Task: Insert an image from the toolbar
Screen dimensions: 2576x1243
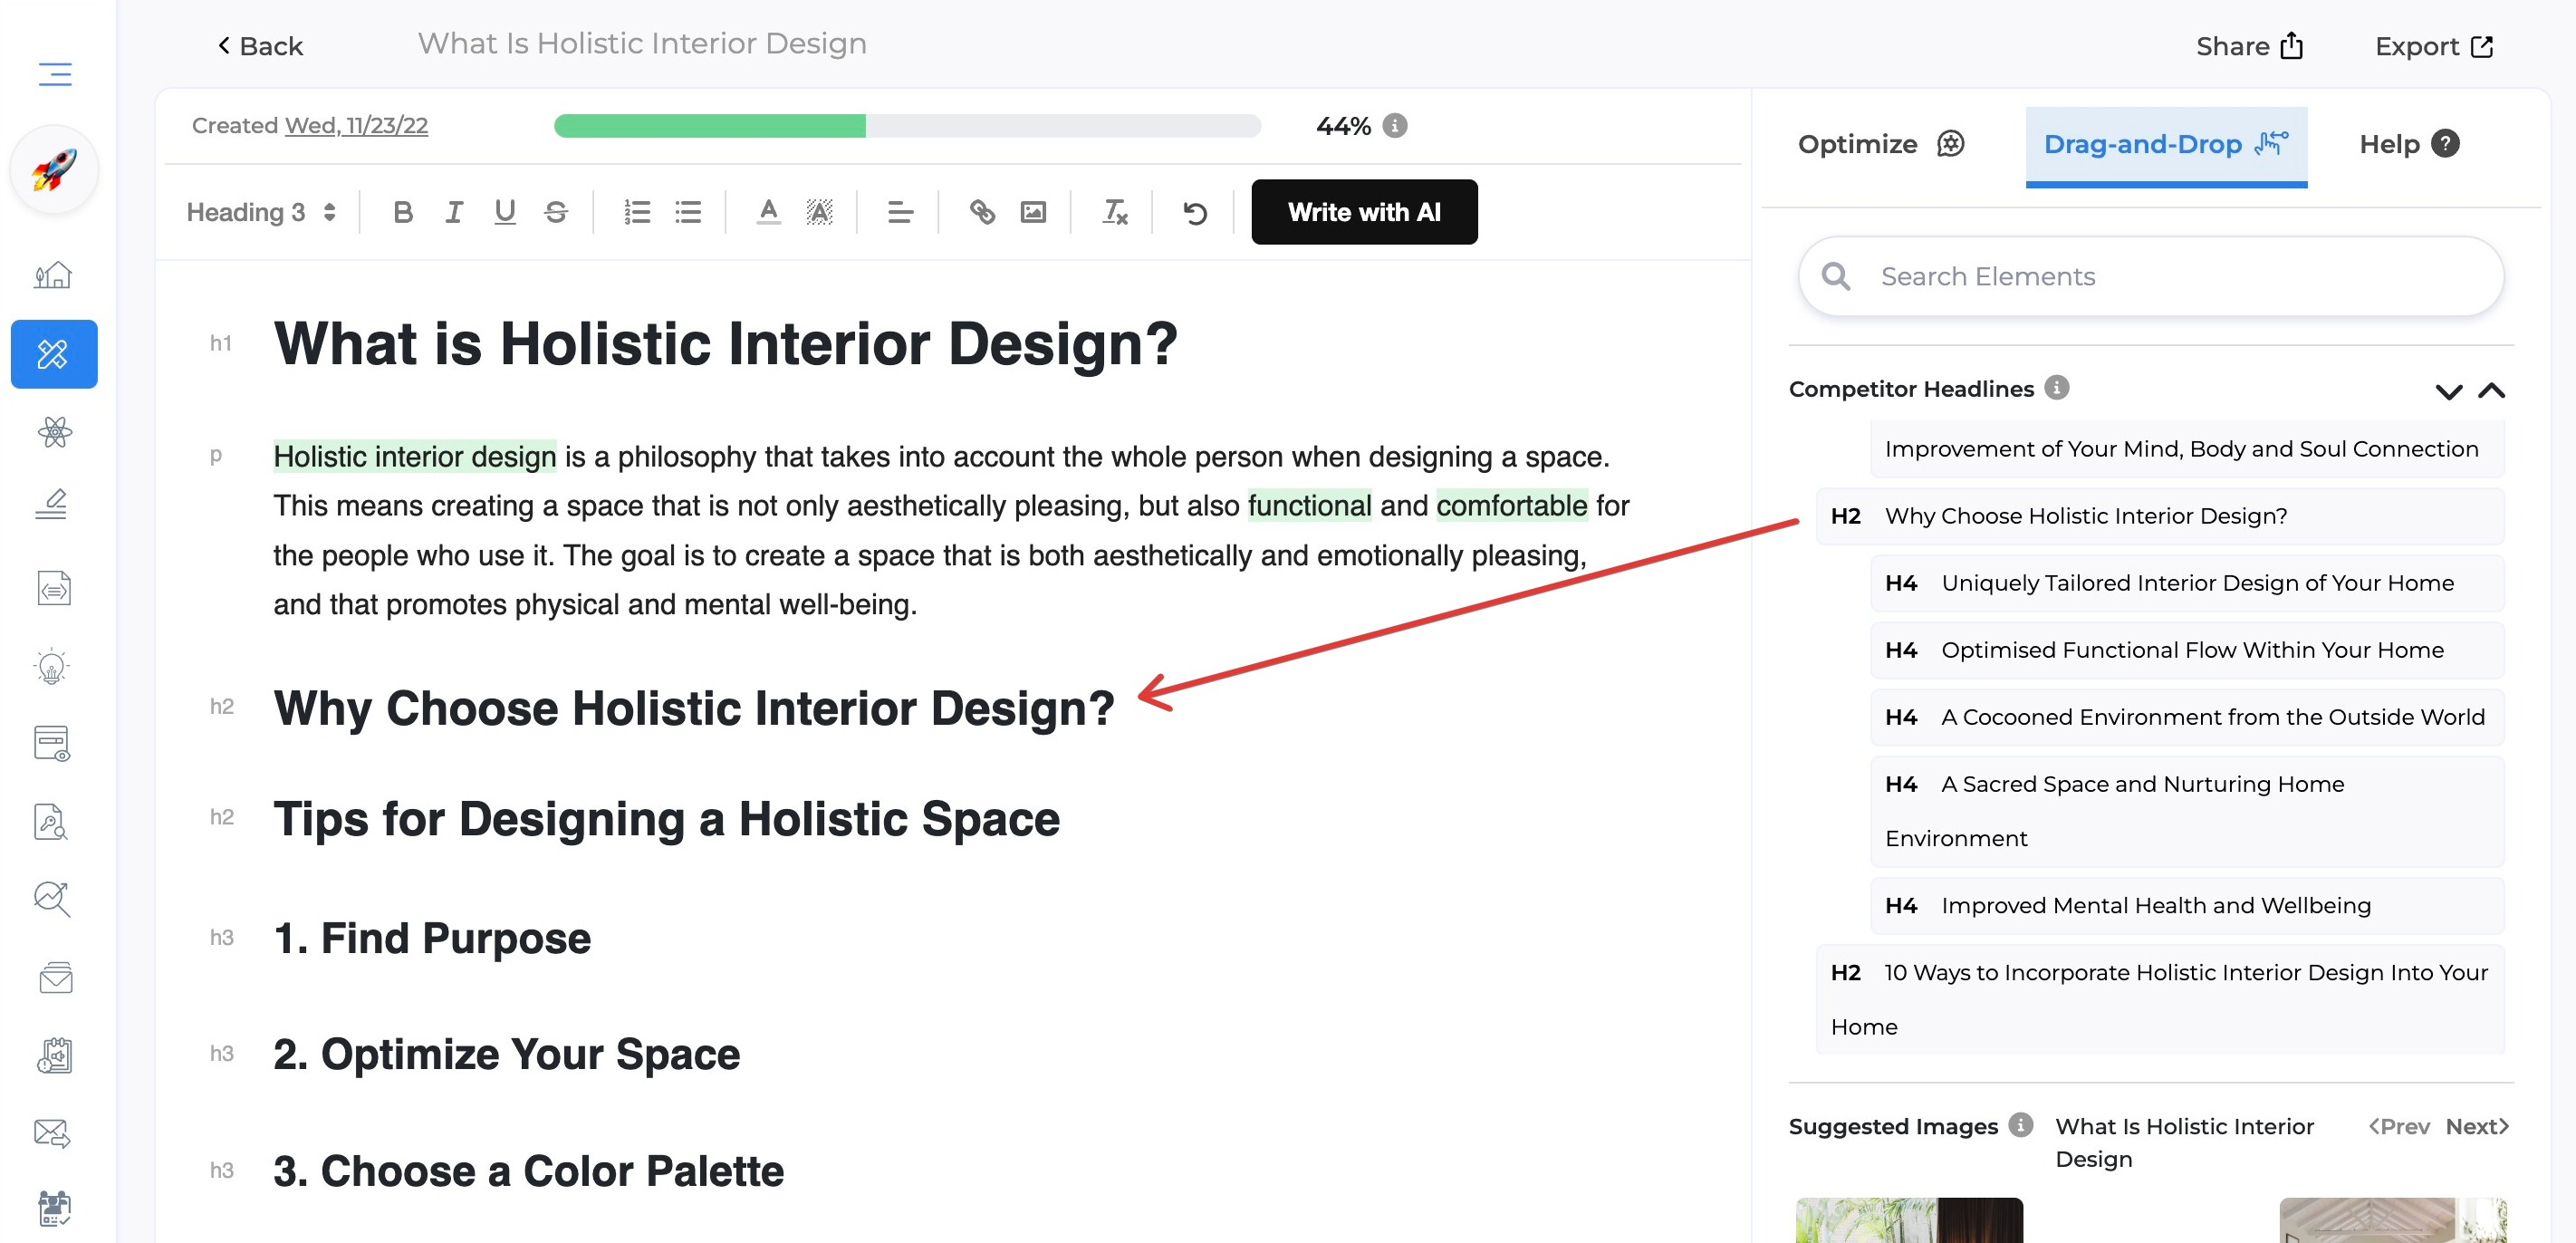Action: pyautogui.click(x=1033, y=212)
